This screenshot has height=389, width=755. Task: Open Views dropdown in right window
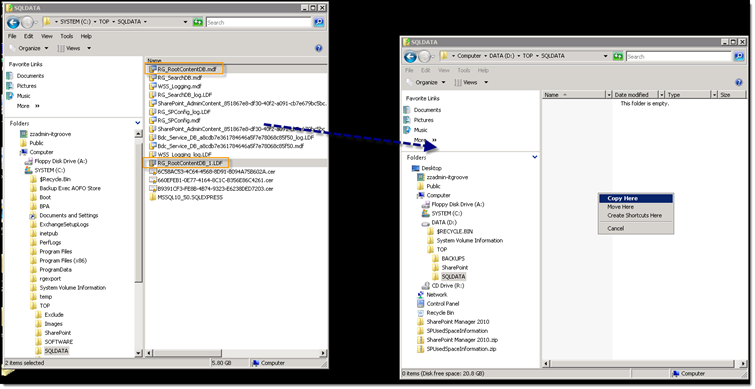click(471, 82)
